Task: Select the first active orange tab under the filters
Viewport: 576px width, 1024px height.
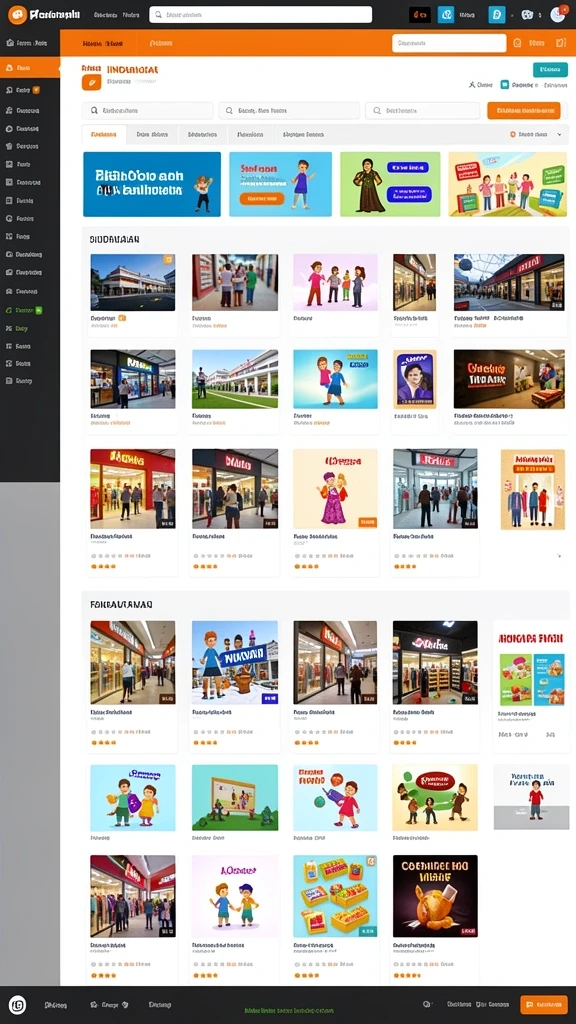Action: 104,135
